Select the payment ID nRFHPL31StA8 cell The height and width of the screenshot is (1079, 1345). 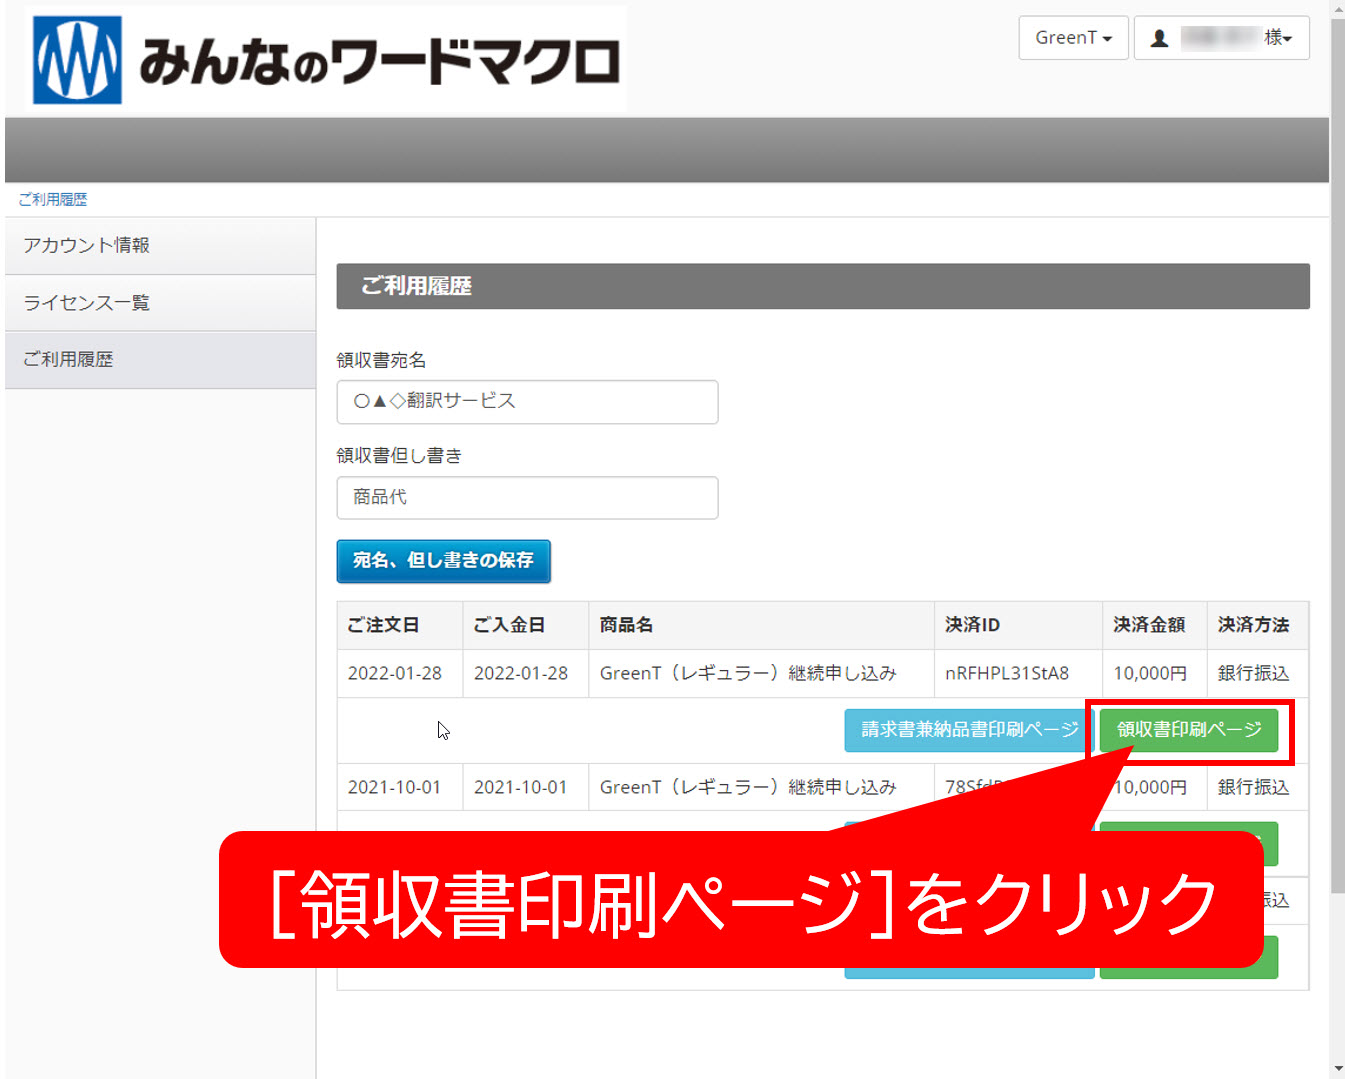(x=1006, y=673)
